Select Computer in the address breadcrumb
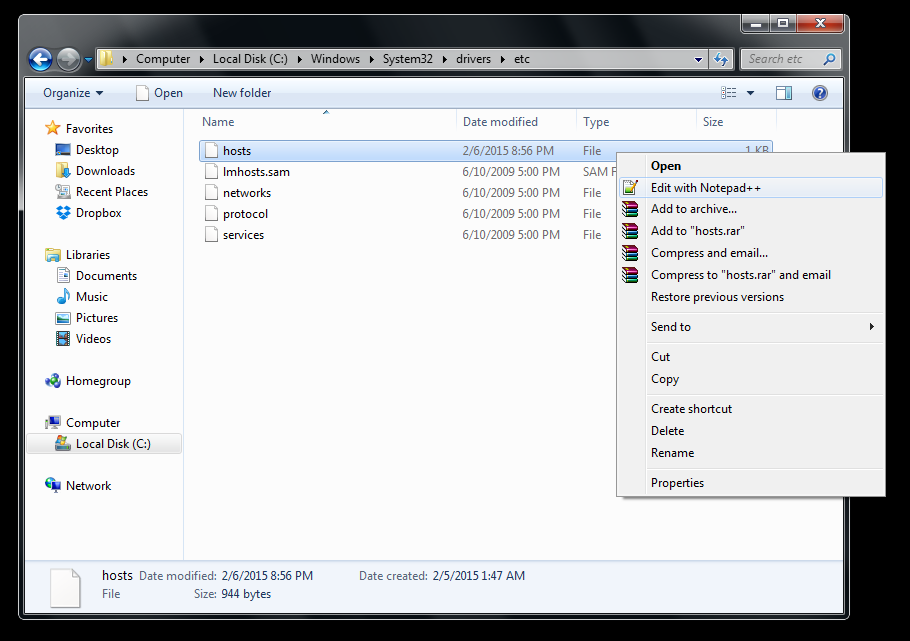 [x=163, y=59]
